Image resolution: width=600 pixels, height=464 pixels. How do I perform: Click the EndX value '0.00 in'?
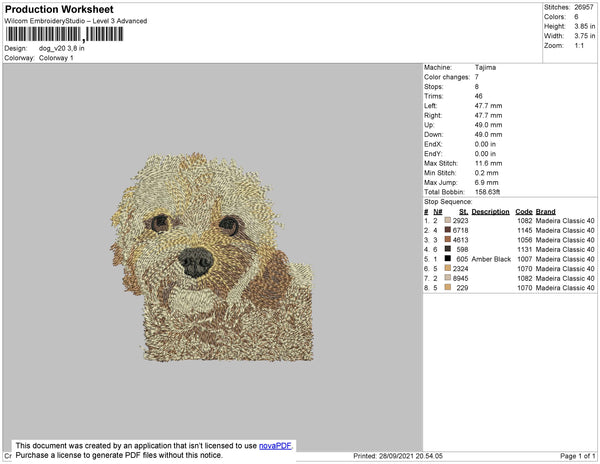click(x=485, y=144)
